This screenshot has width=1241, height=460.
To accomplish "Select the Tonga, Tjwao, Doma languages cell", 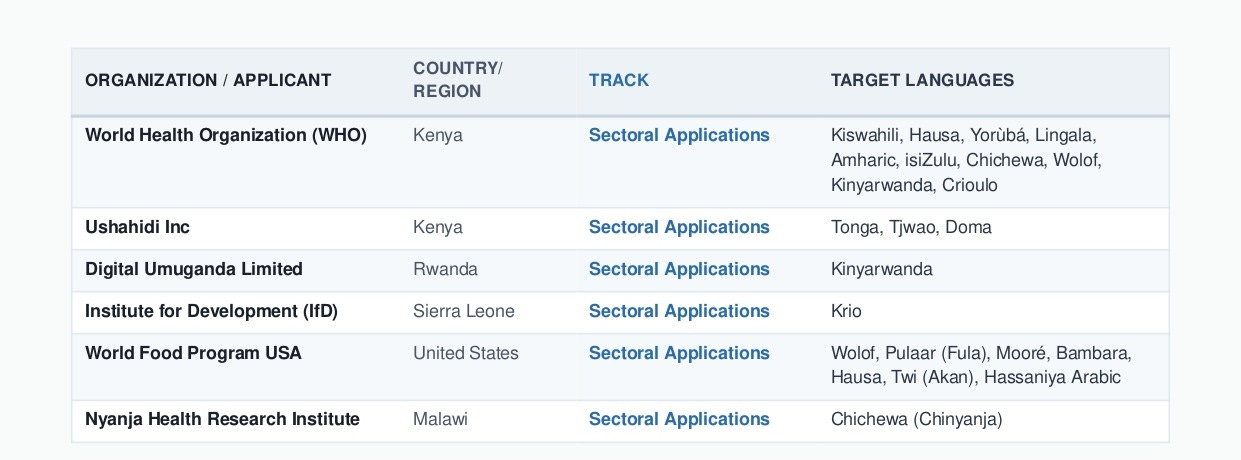I will point(911,227).
